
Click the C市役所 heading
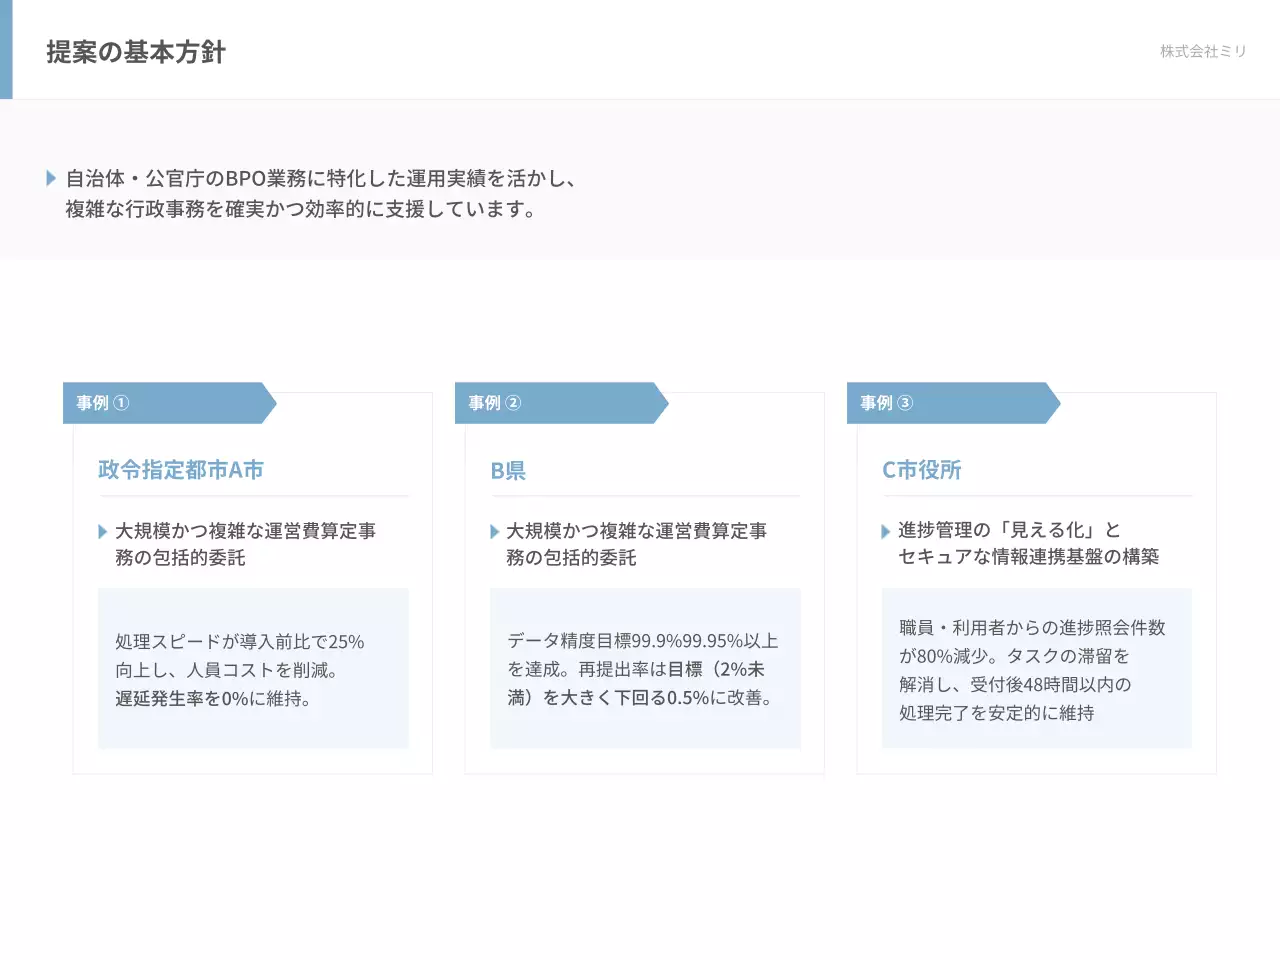[x=921, y=469]
